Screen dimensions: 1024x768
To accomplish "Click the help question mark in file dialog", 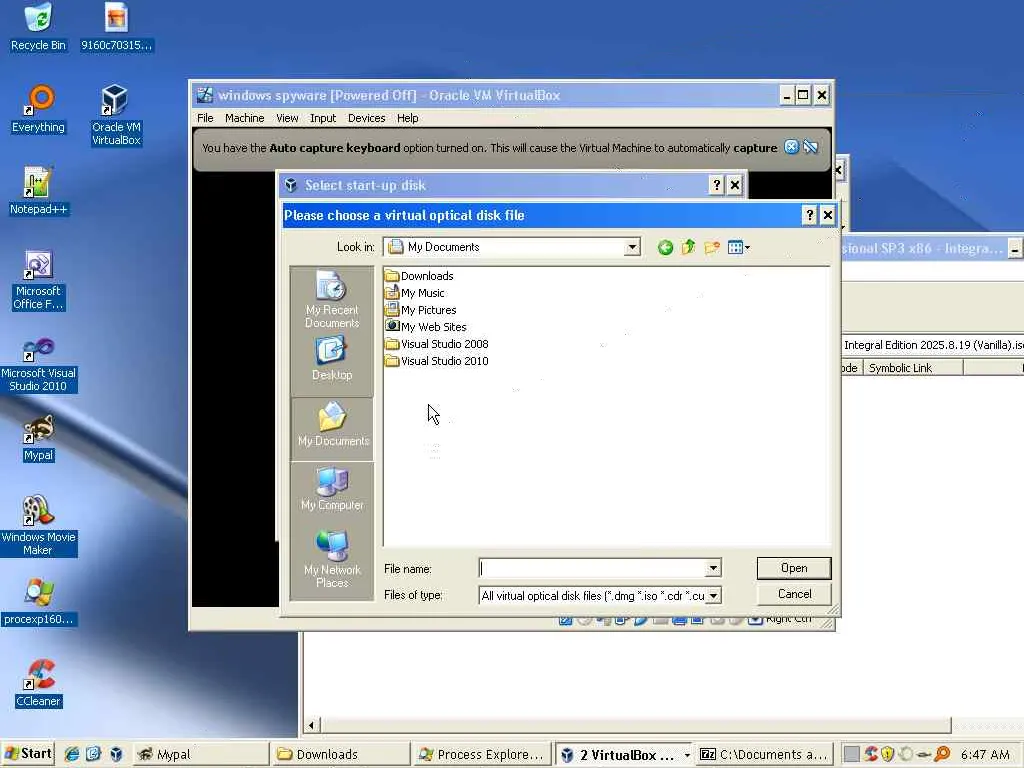I will 809,215.
